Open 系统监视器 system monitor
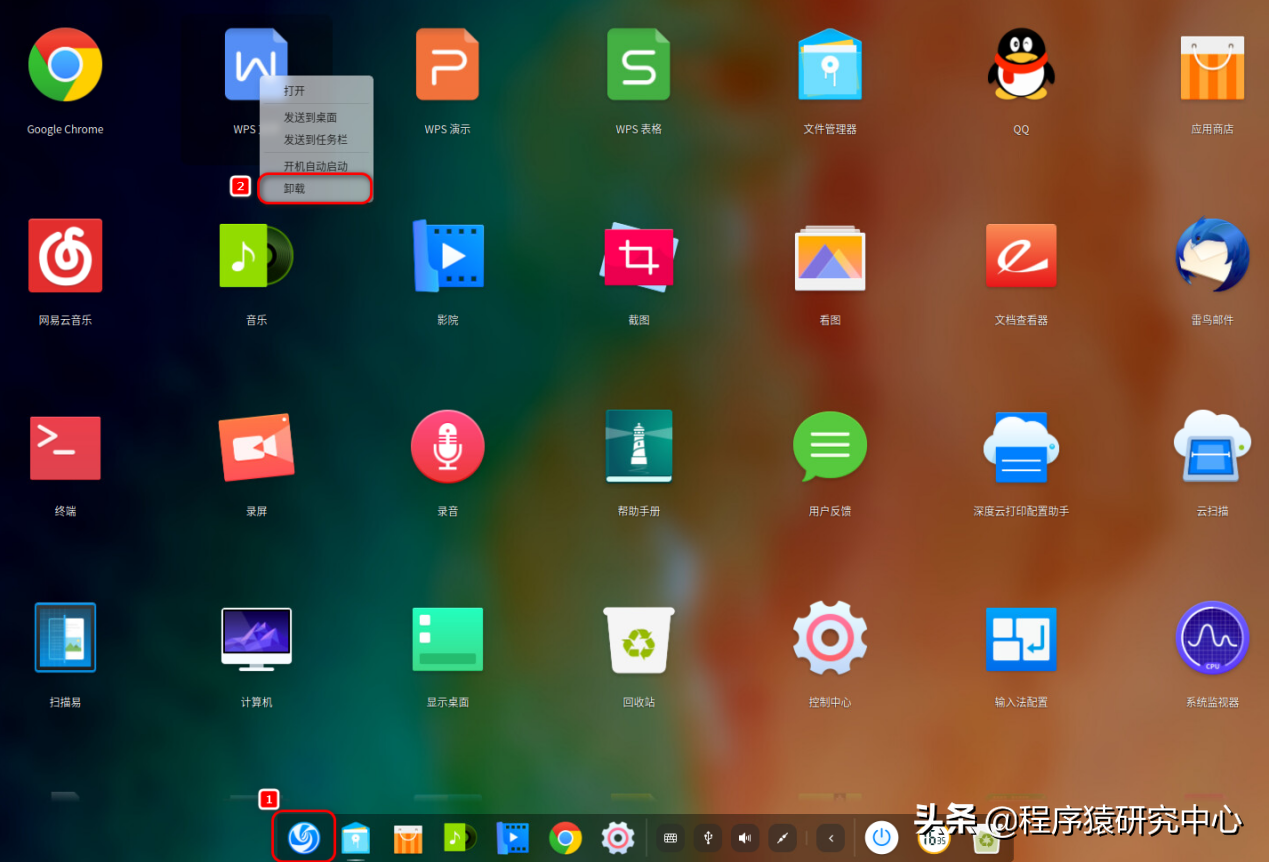Image resolution: width=1269 pixels, height=862 pixels. 1212,637
